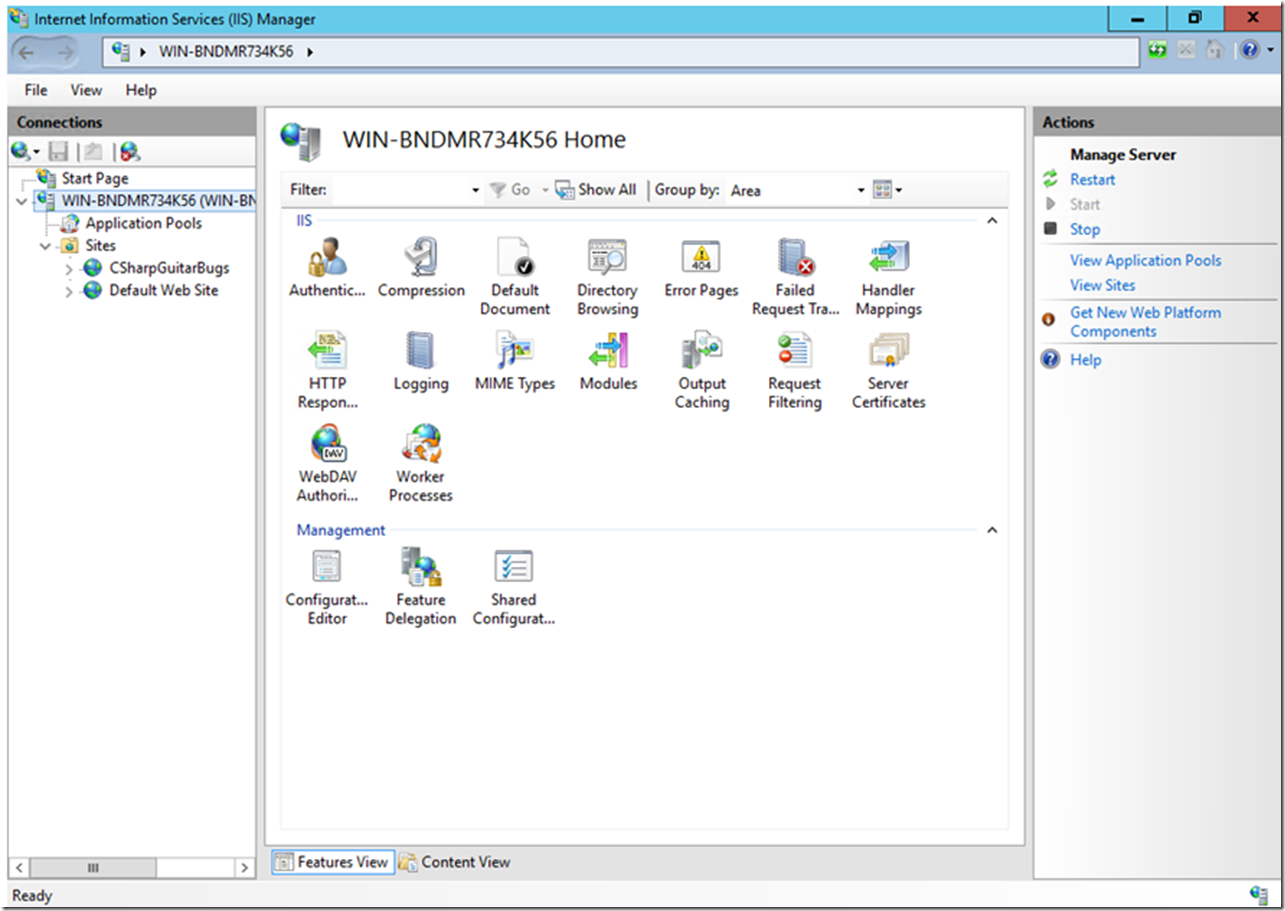Open the Help menu

(141, 90)
